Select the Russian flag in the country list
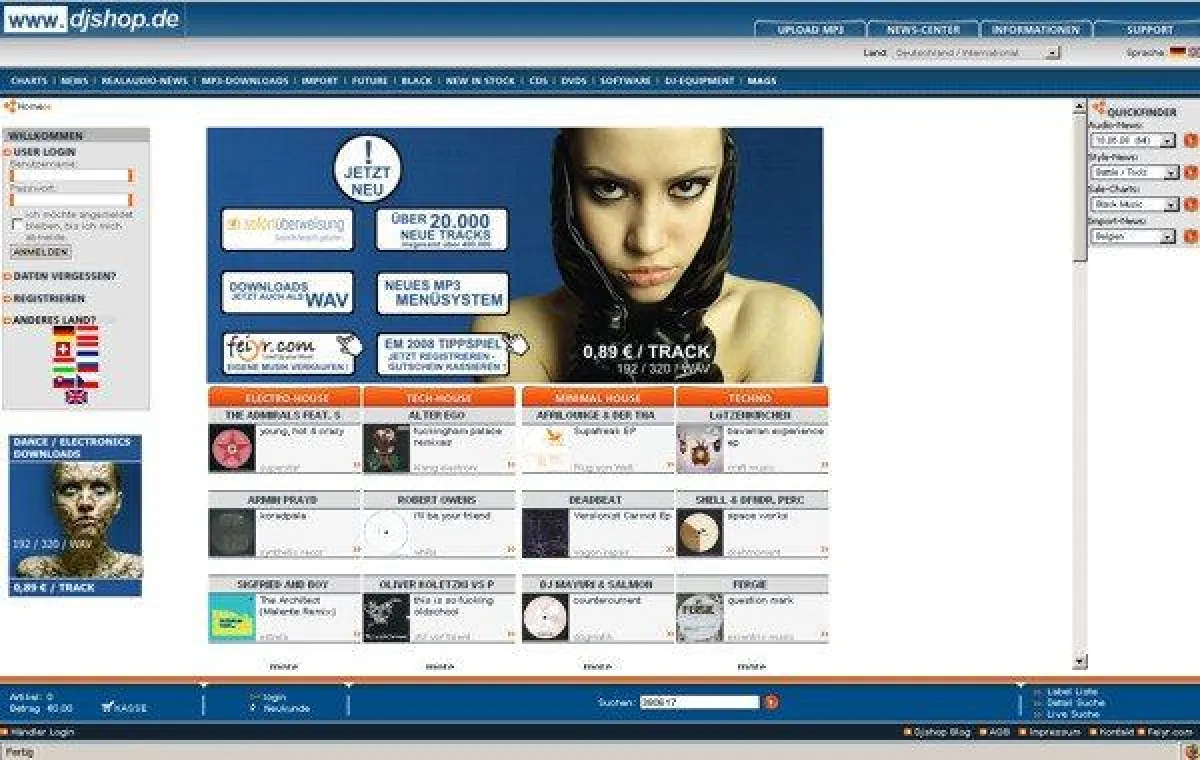Viewport: 1200px width, 760px height. [87, 366]
